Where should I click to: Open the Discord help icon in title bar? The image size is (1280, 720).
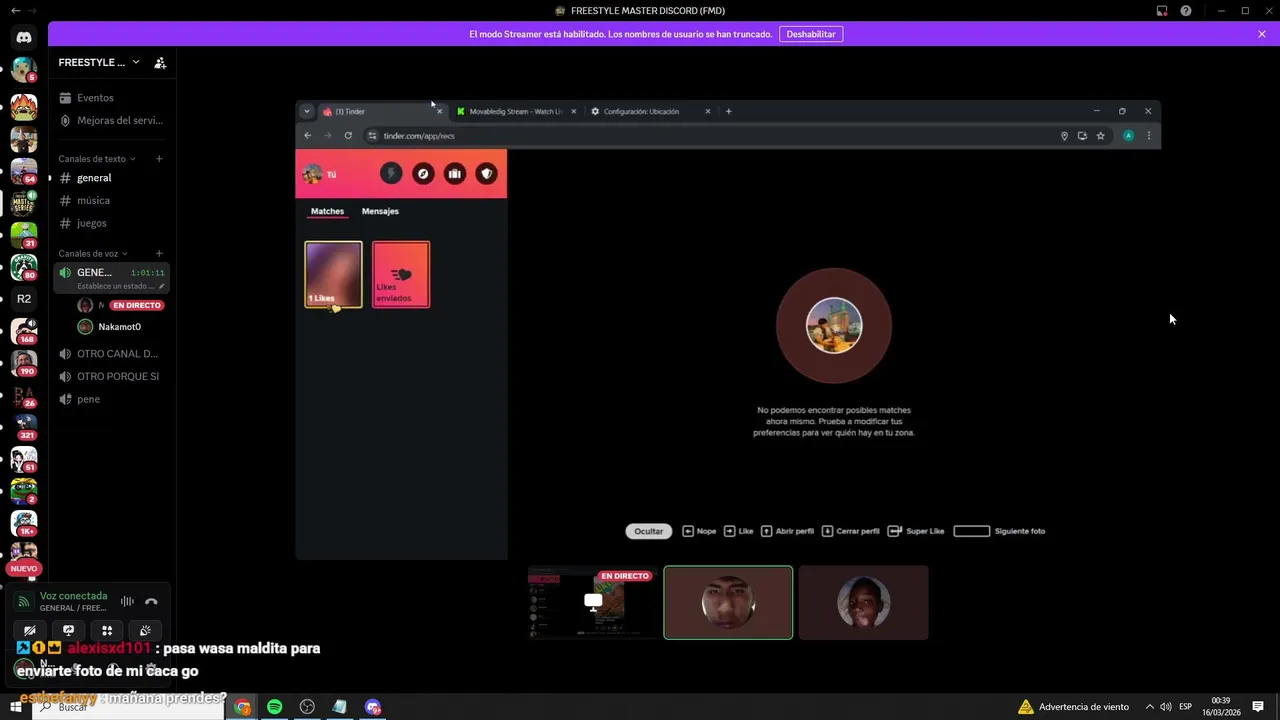(x=1186, y=11)
